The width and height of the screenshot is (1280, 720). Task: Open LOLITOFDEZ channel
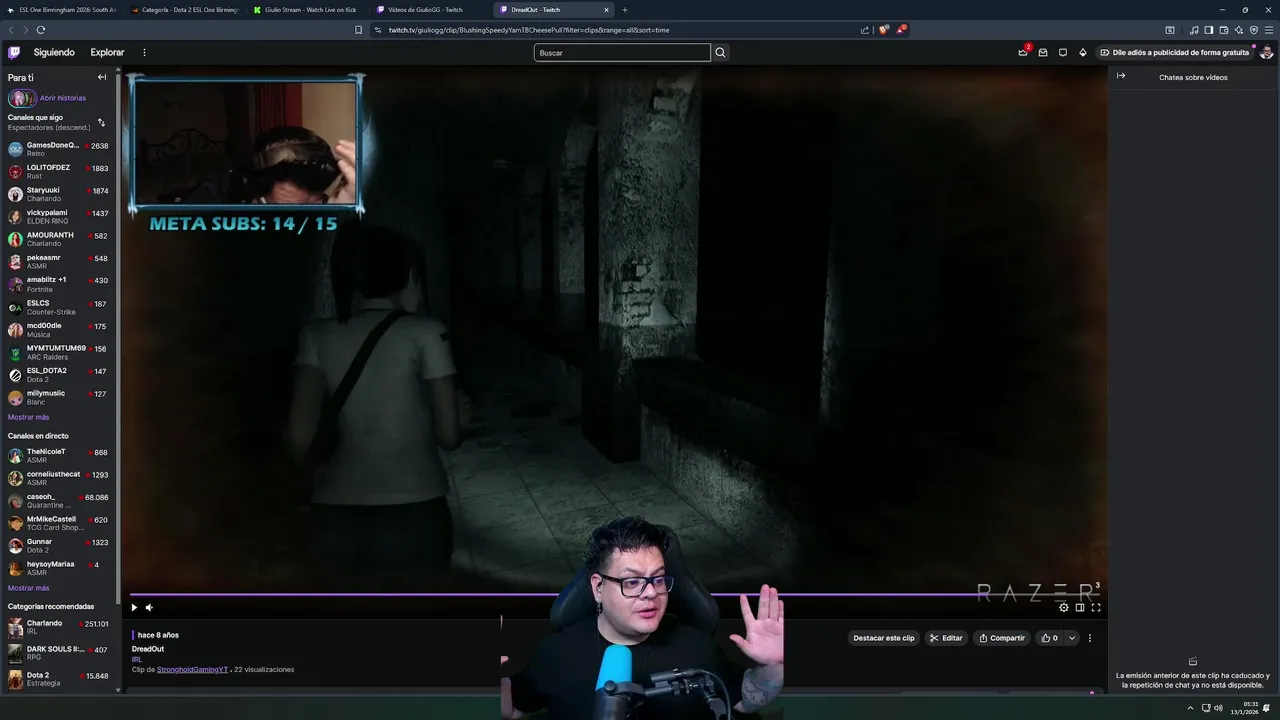pyautogui.click(x=60, y=171)
